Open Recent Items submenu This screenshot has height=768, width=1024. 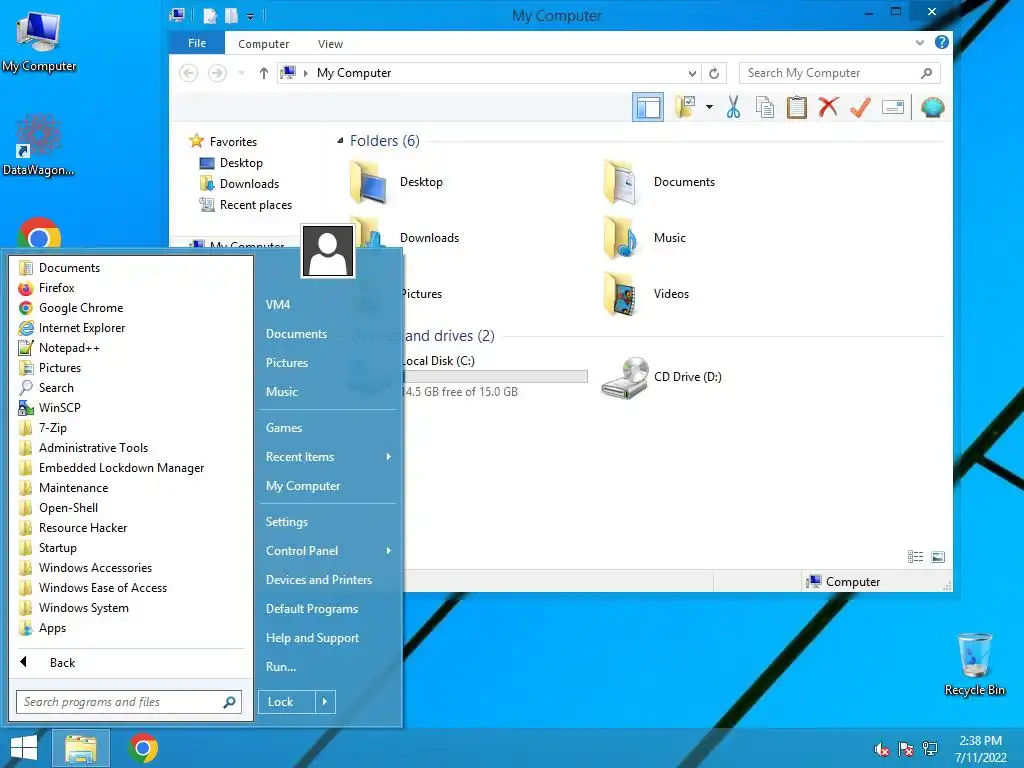[x=328, y=457]
